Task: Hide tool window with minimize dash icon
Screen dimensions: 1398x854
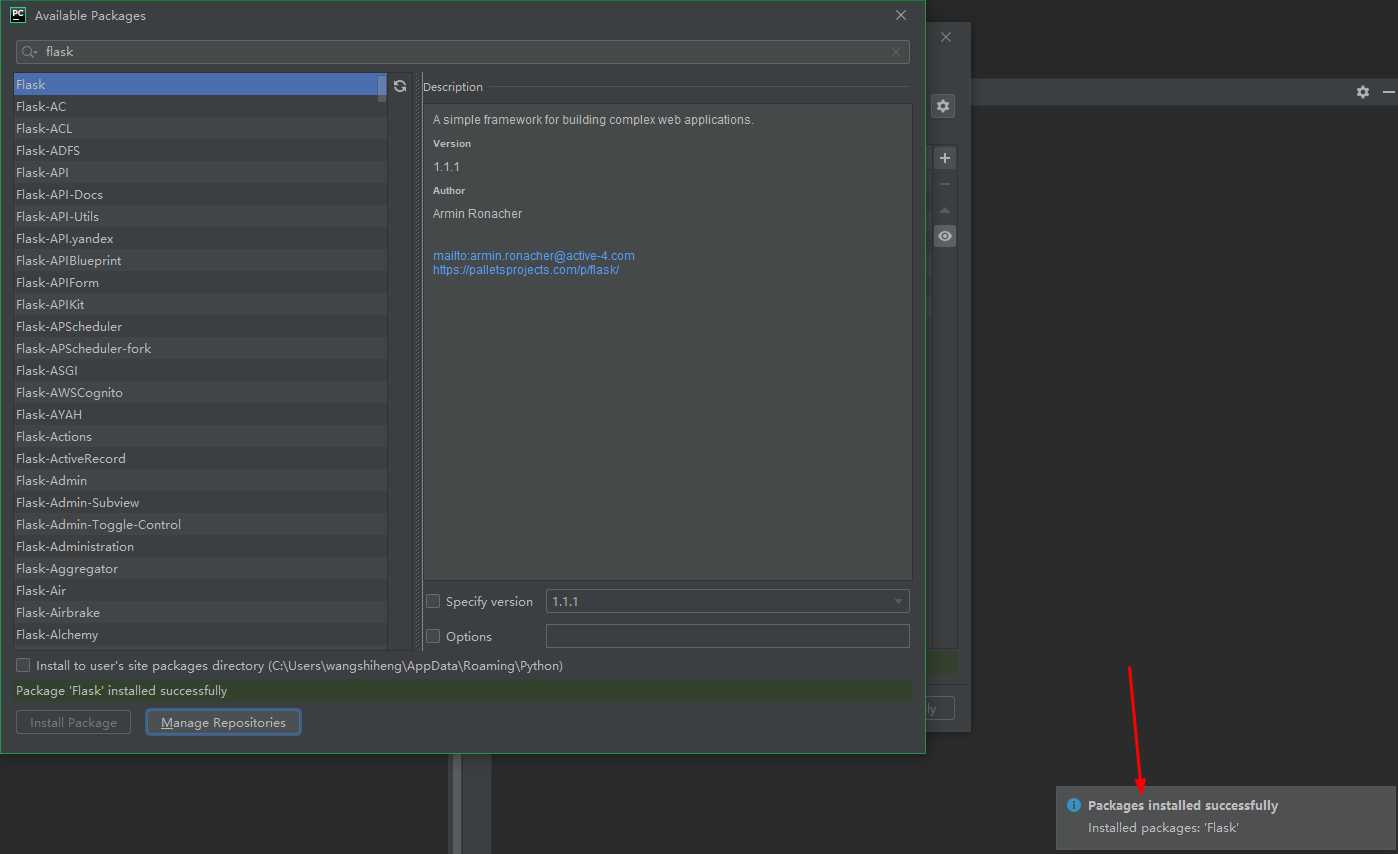Action: 1388,92
